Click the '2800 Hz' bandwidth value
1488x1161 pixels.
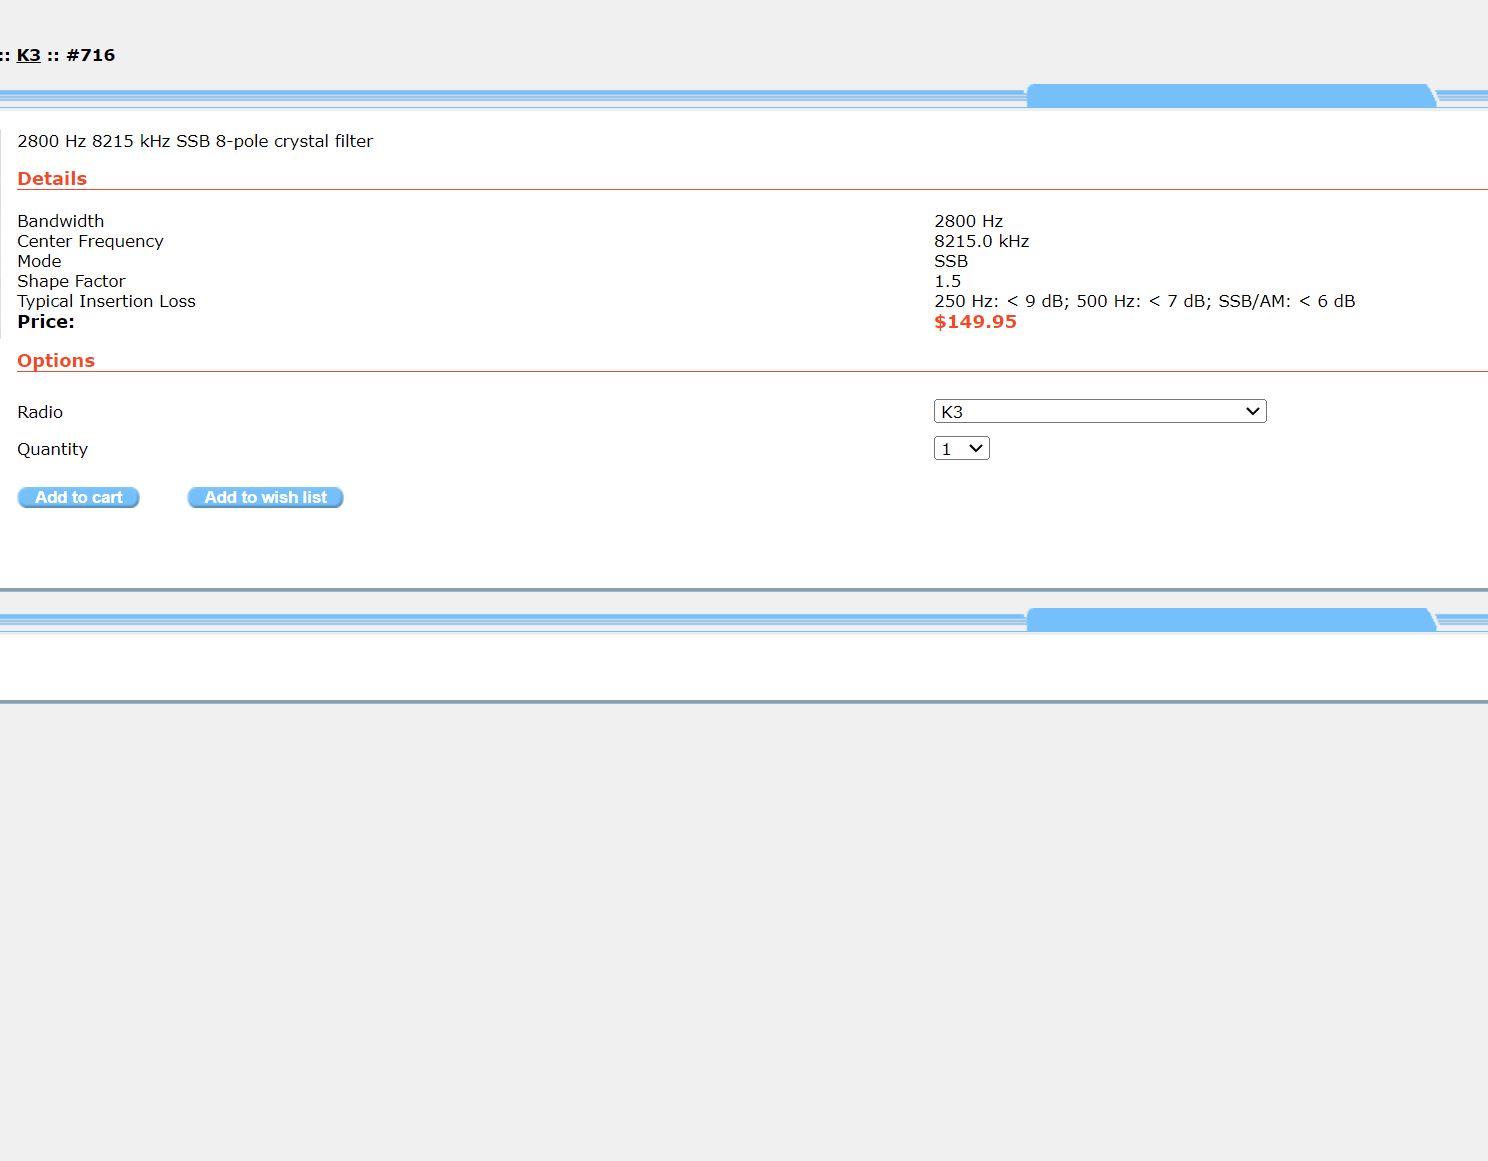(x=968, y=221)
